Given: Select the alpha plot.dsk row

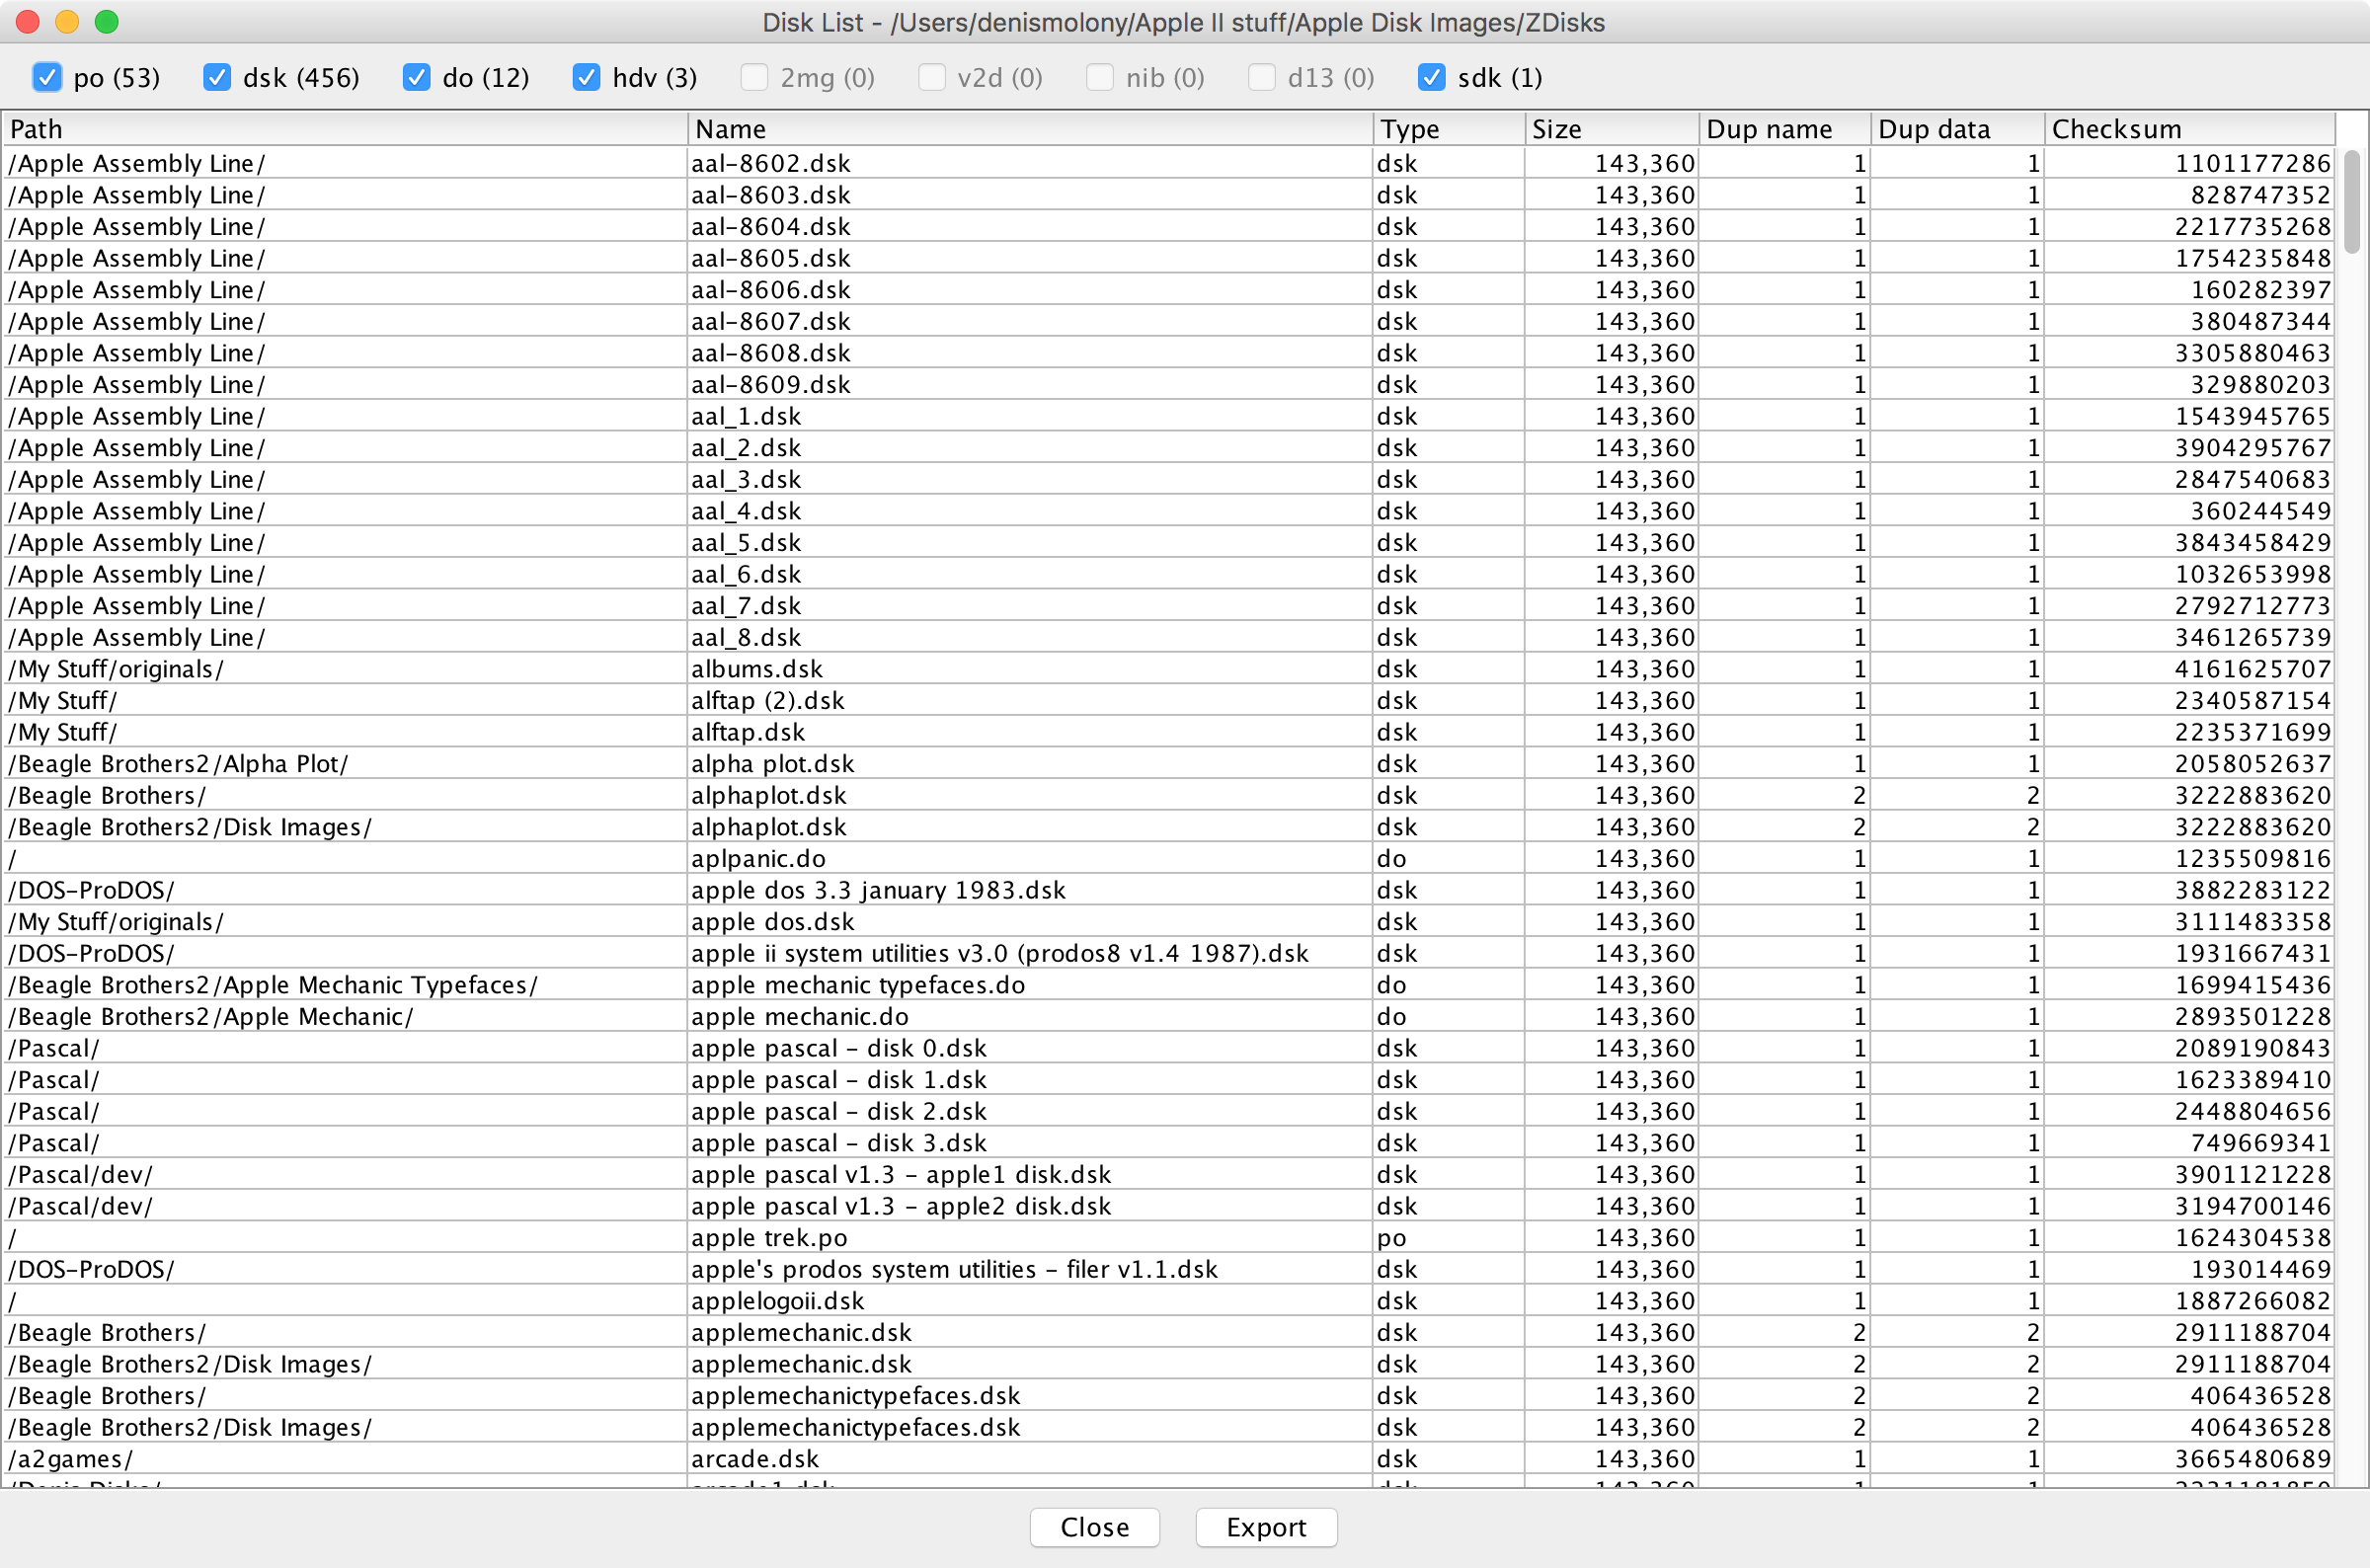Looking at the screenshot, I should 1169,764.
